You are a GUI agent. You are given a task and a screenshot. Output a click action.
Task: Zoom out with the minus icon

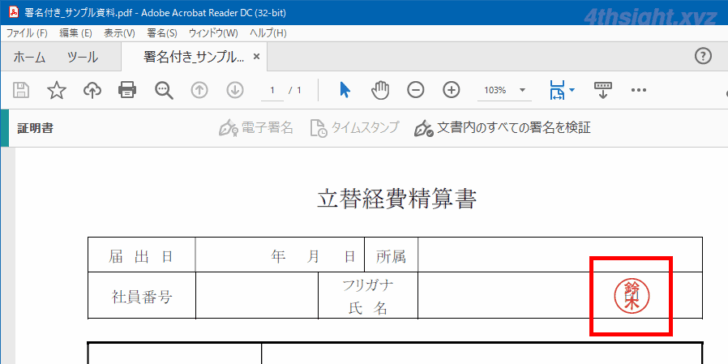click(416, 90)
